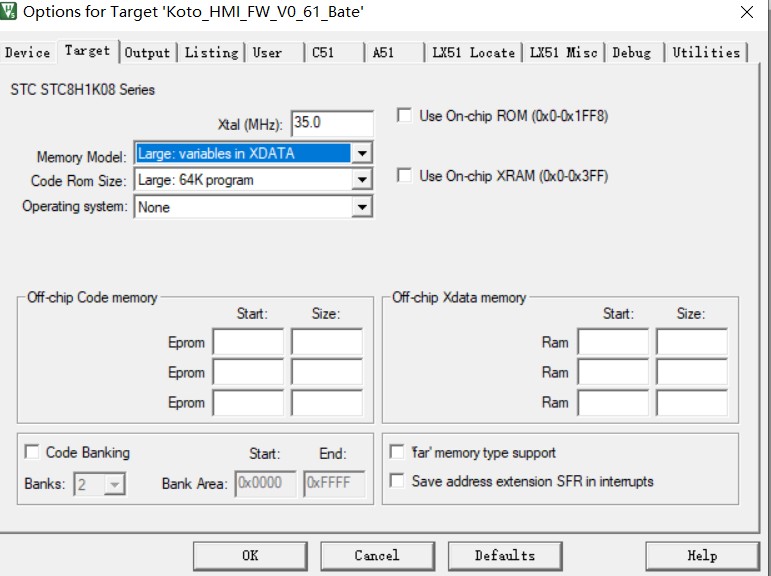Click first Ram Start field
Screen dimensions: 771x576
pyautogui.click(x=613, y=342)
